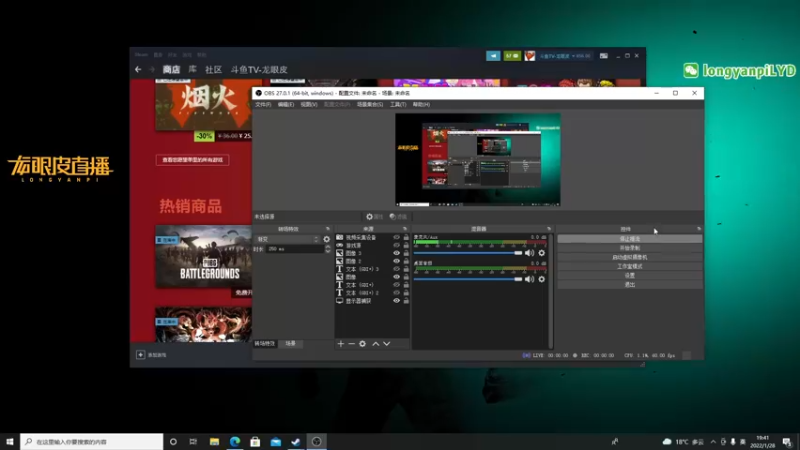Click transition 时长 250 ms input field
This screenshot has width=800, height=450.
(295, 249)
